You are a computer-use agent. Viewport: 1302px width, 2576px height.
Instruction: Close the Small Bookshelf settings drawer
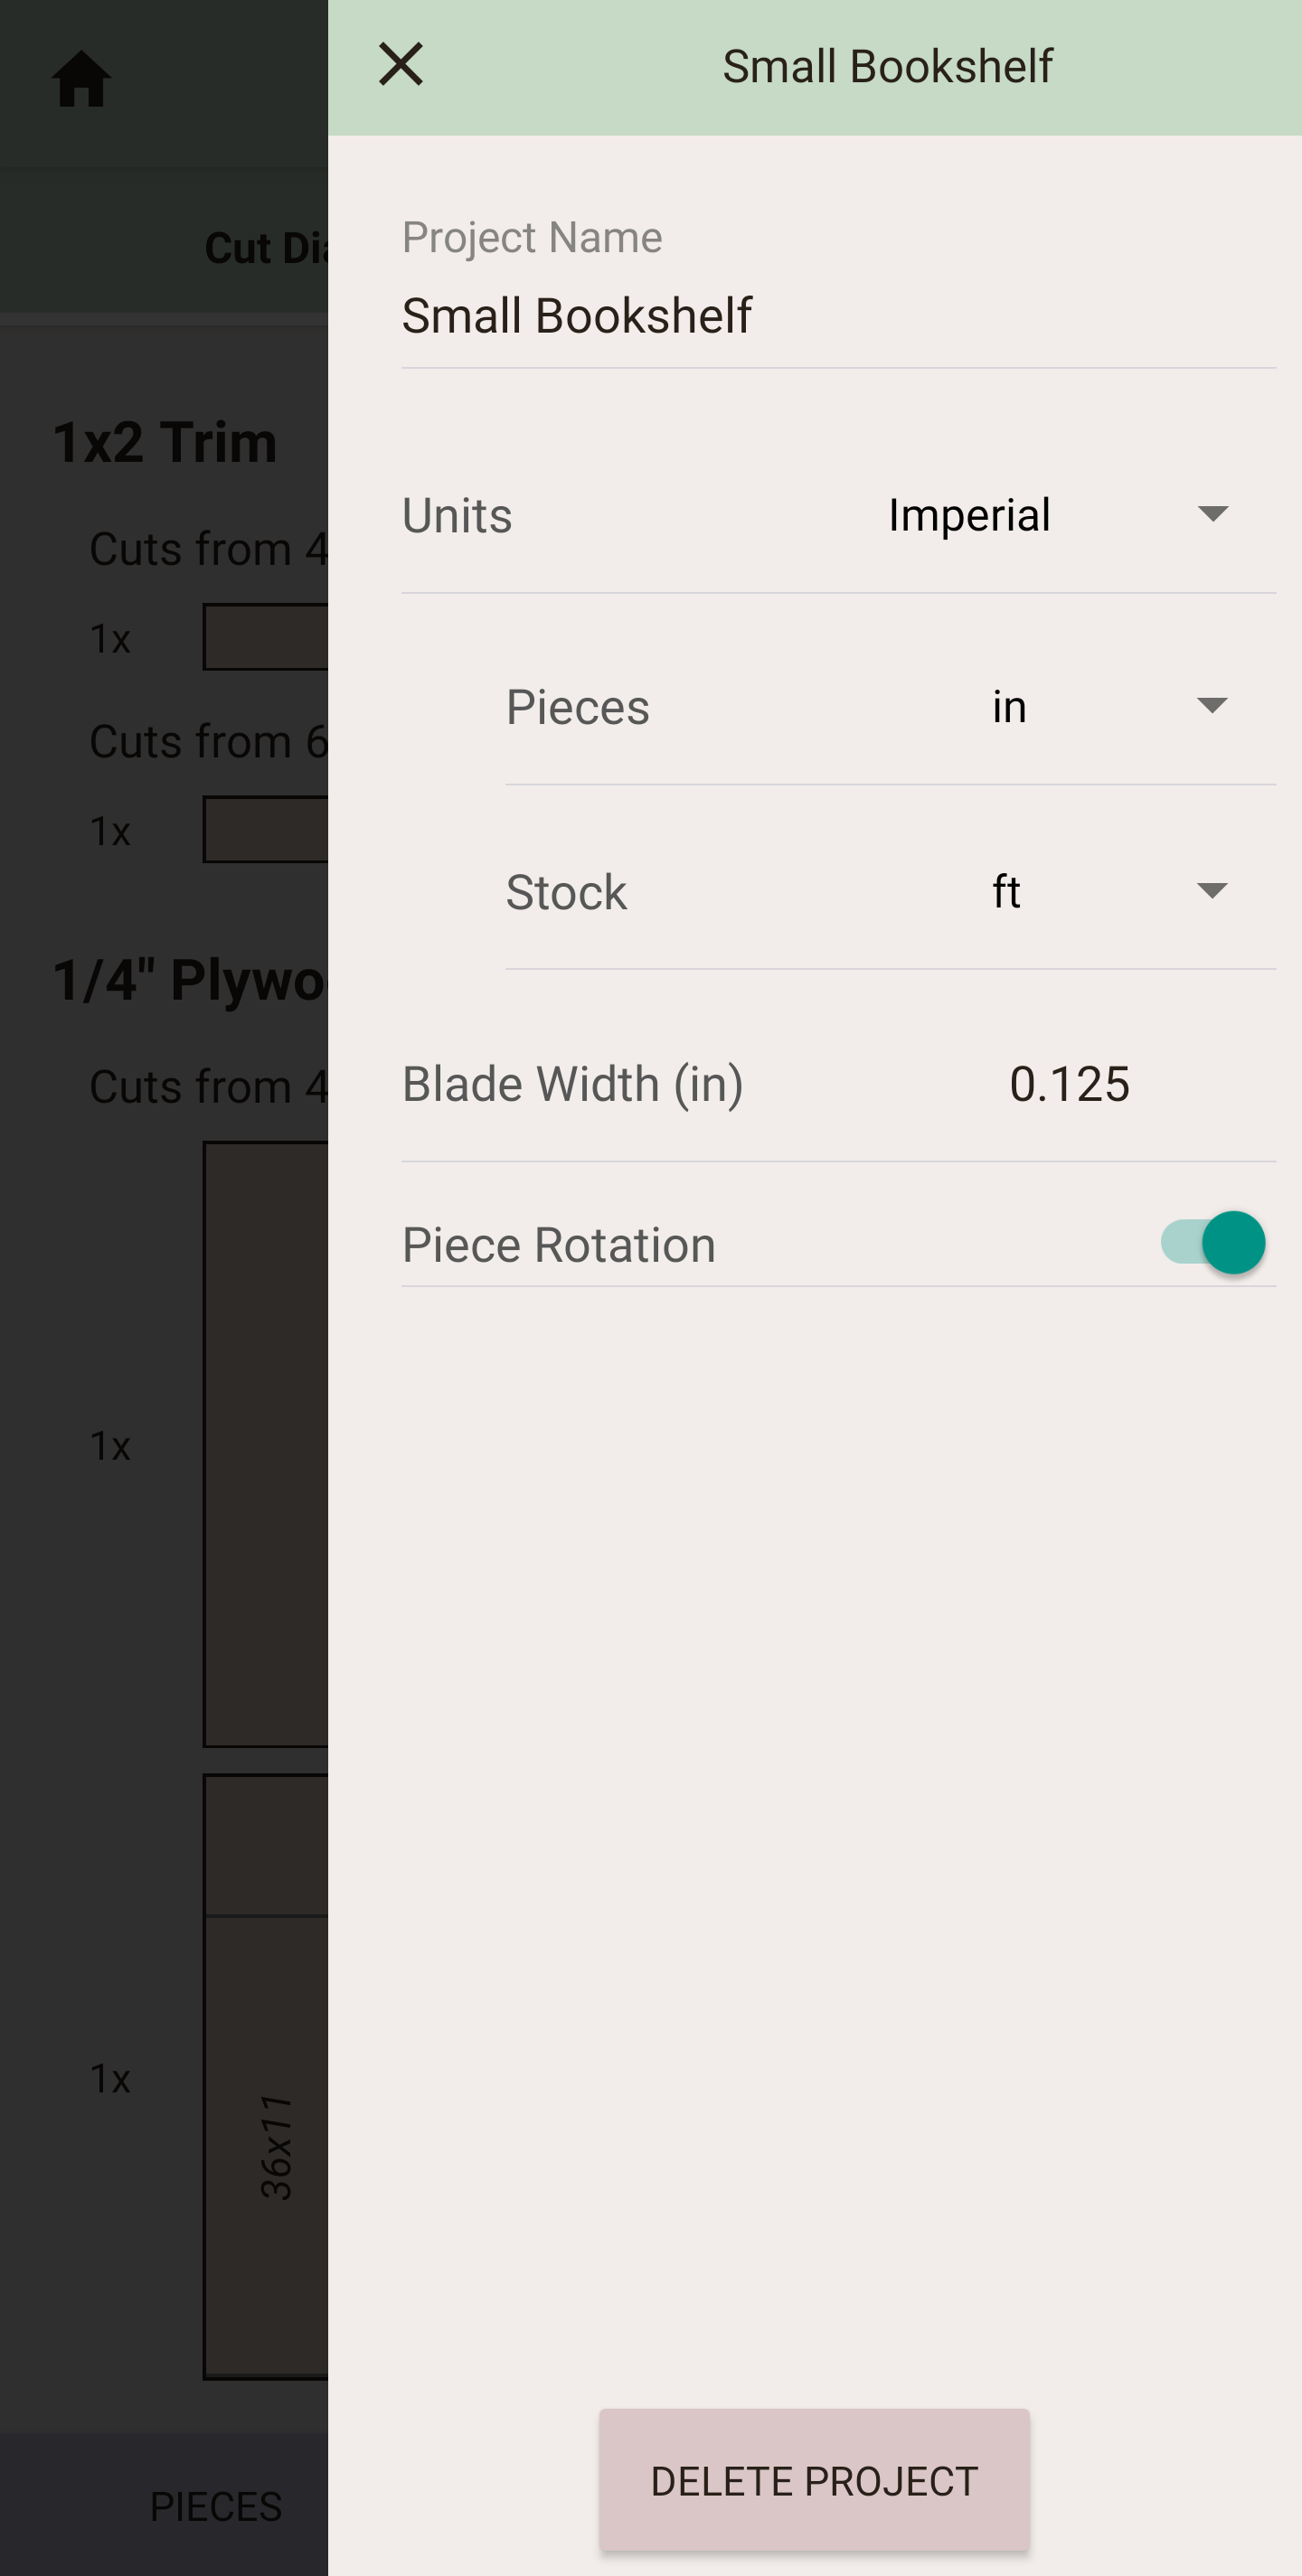click(x=401, y=66)
